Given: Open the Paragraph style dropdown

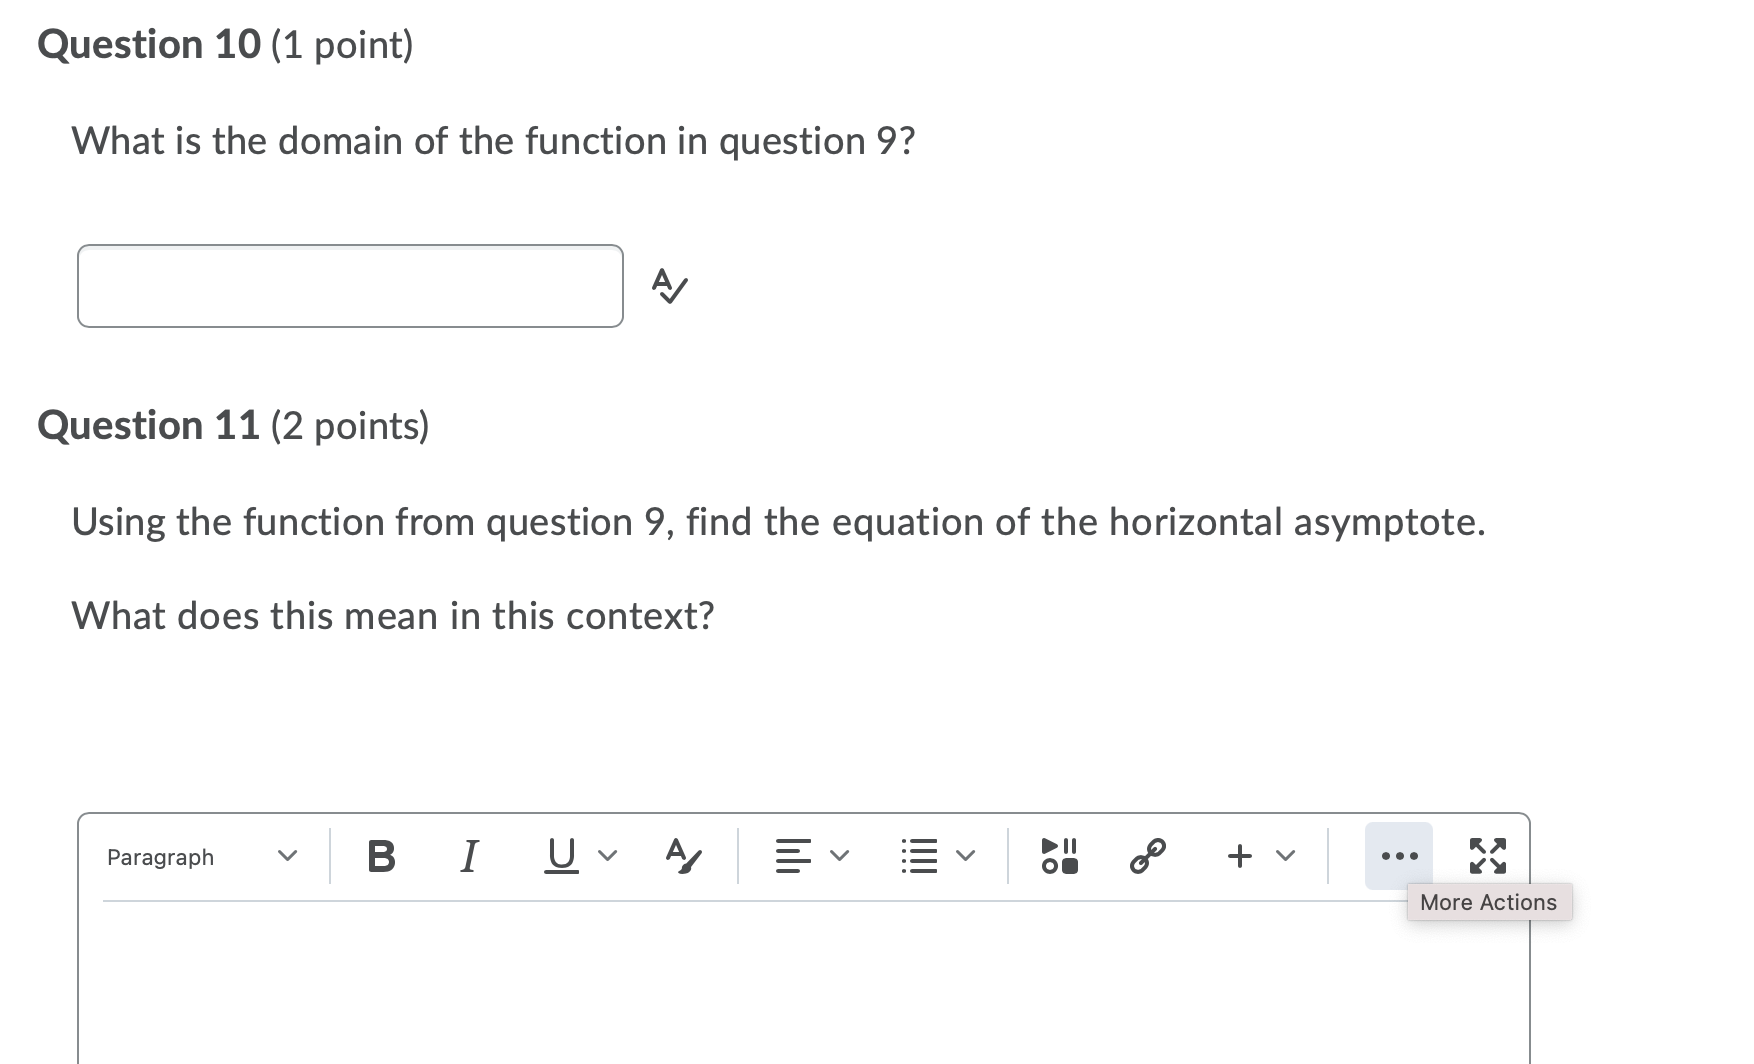Looking at the screenshot, I should click(200, 856).
